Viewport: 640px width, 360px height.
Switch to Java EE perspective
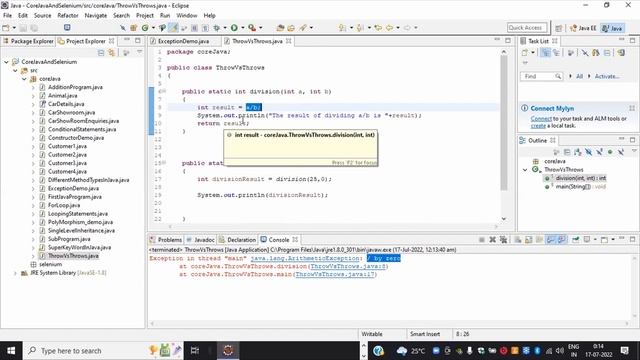pos(583,28)
